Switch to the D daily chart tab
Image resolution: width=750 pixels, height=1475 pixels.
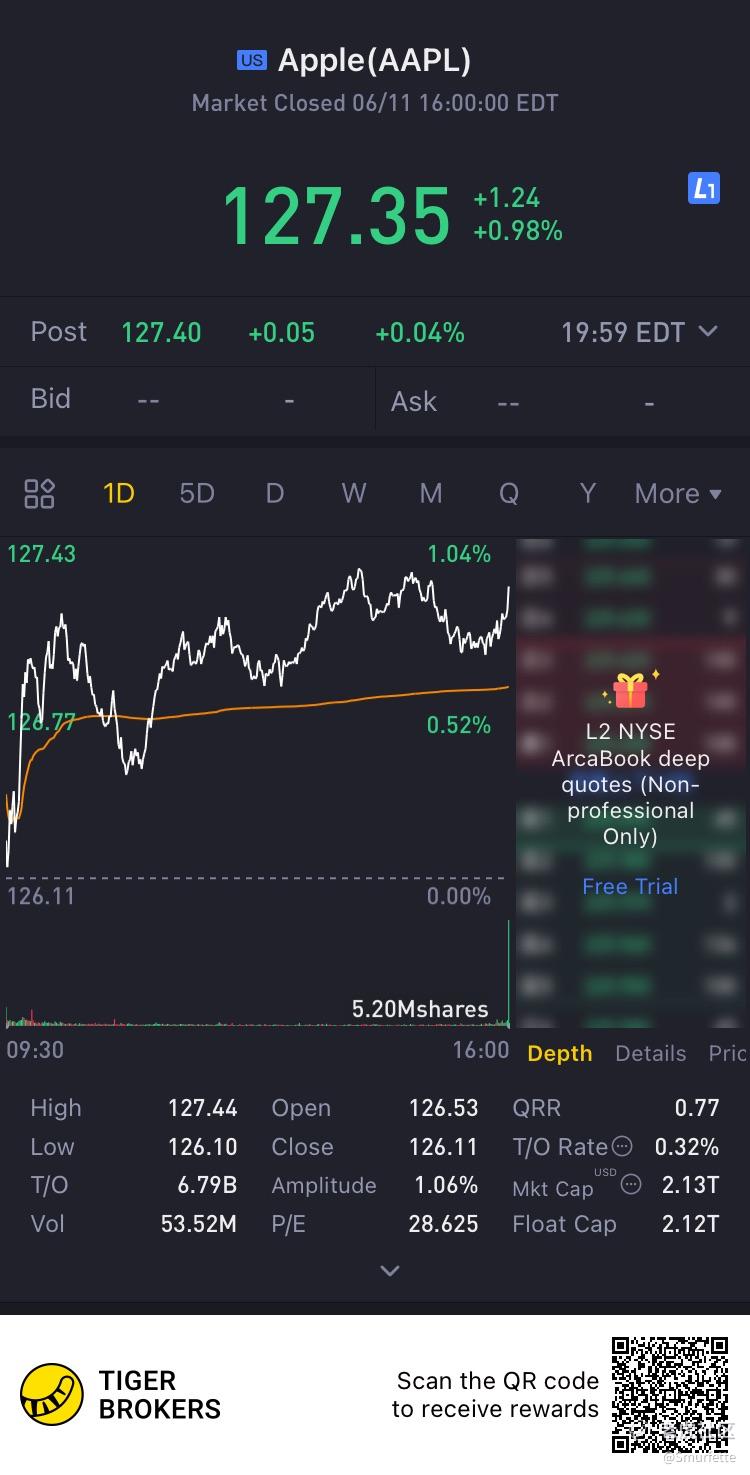tap(275, 493)
